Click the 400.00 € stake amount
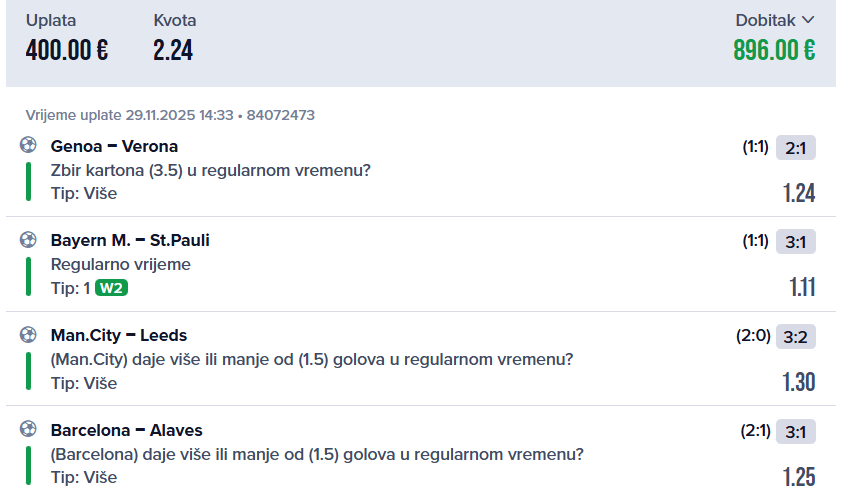 point(67,50)
